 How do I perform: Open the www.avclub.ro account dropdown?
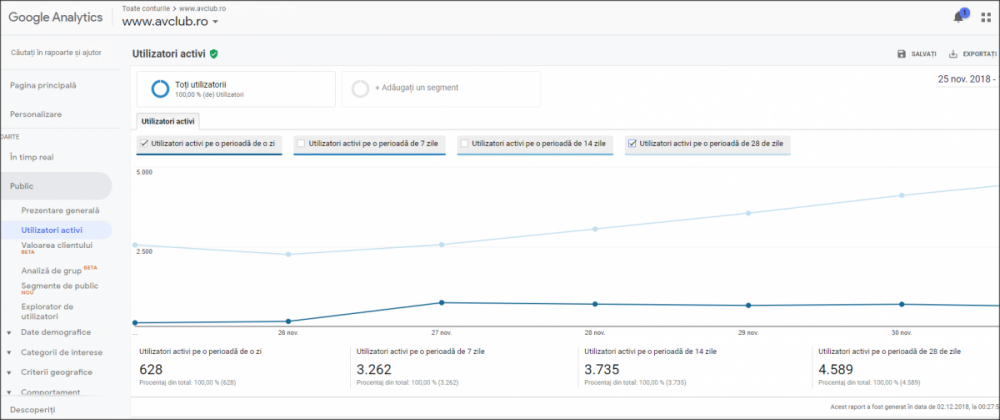[x=170, y=21]
